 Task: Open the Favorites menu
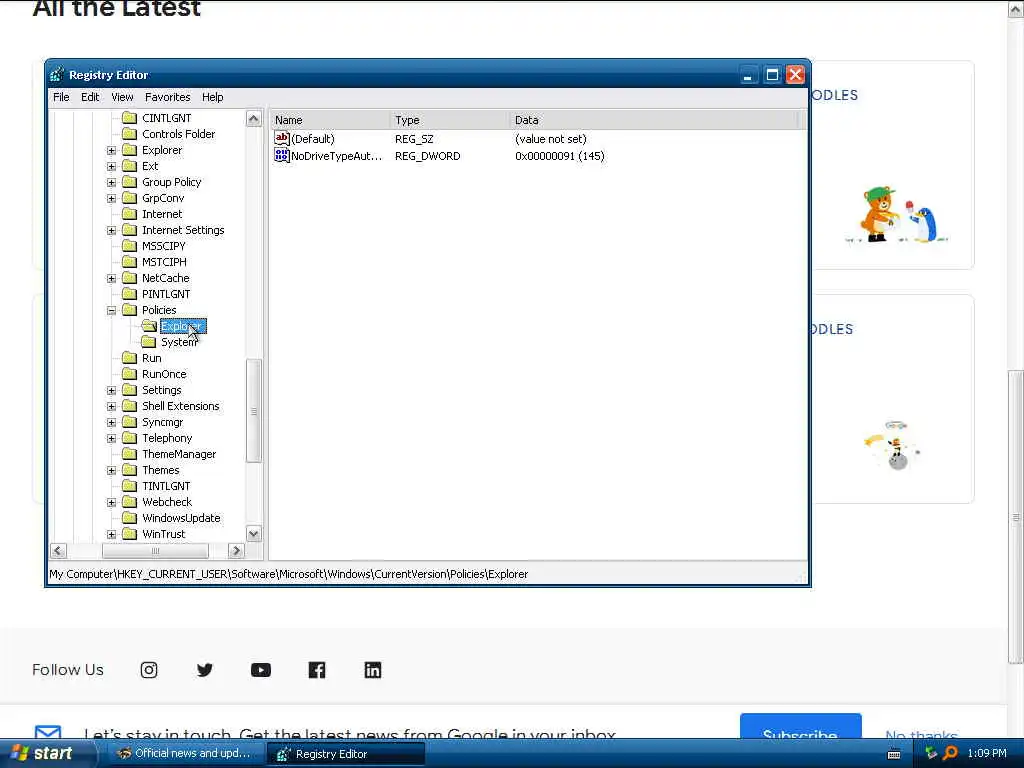168,97
